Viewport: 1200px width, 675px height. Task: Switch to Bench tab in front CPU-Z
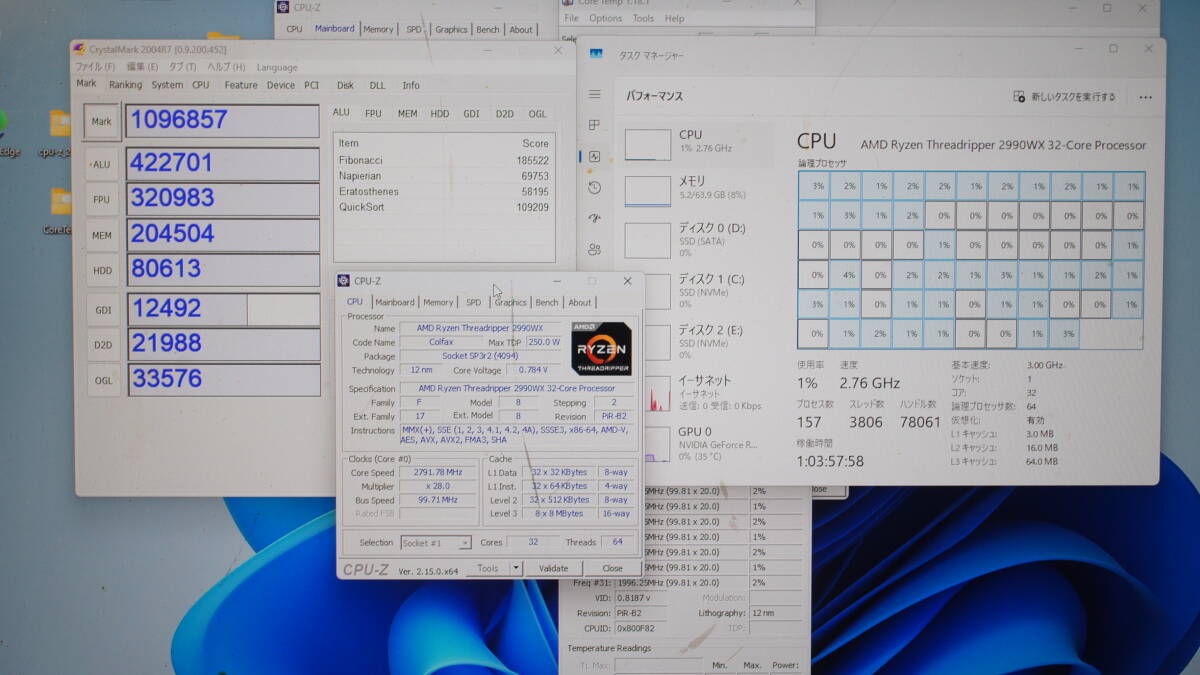pyautogui.click(x=547, y=302)
